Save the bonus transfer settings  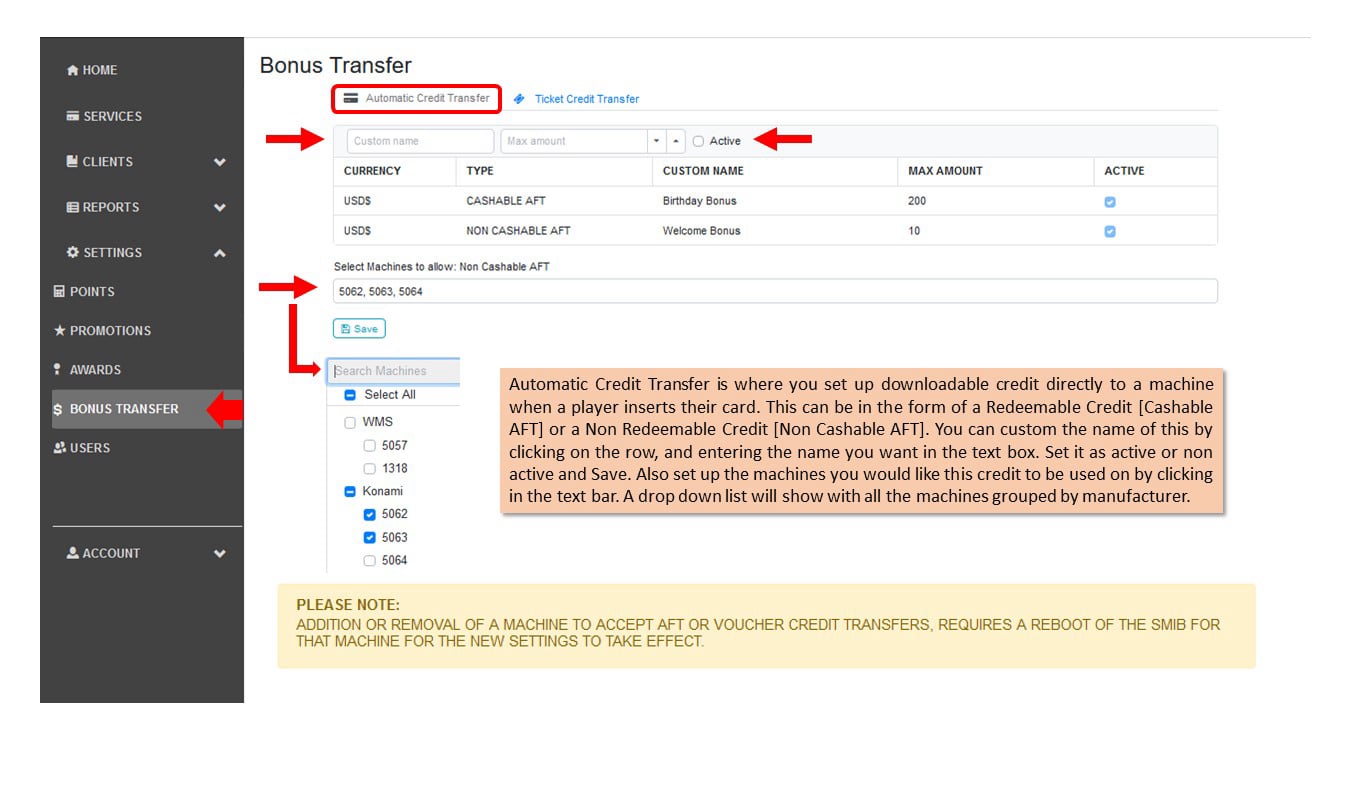click(x=359, y=328)
